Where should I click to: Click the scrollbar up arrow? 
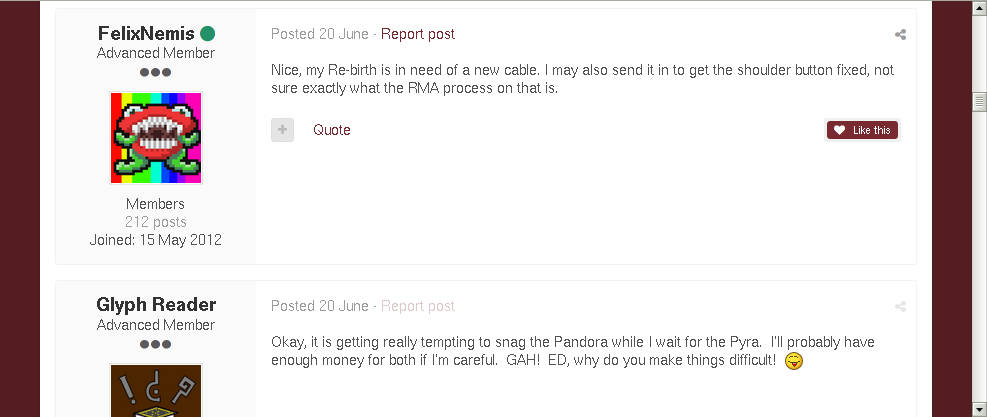(x=979, y=8)
